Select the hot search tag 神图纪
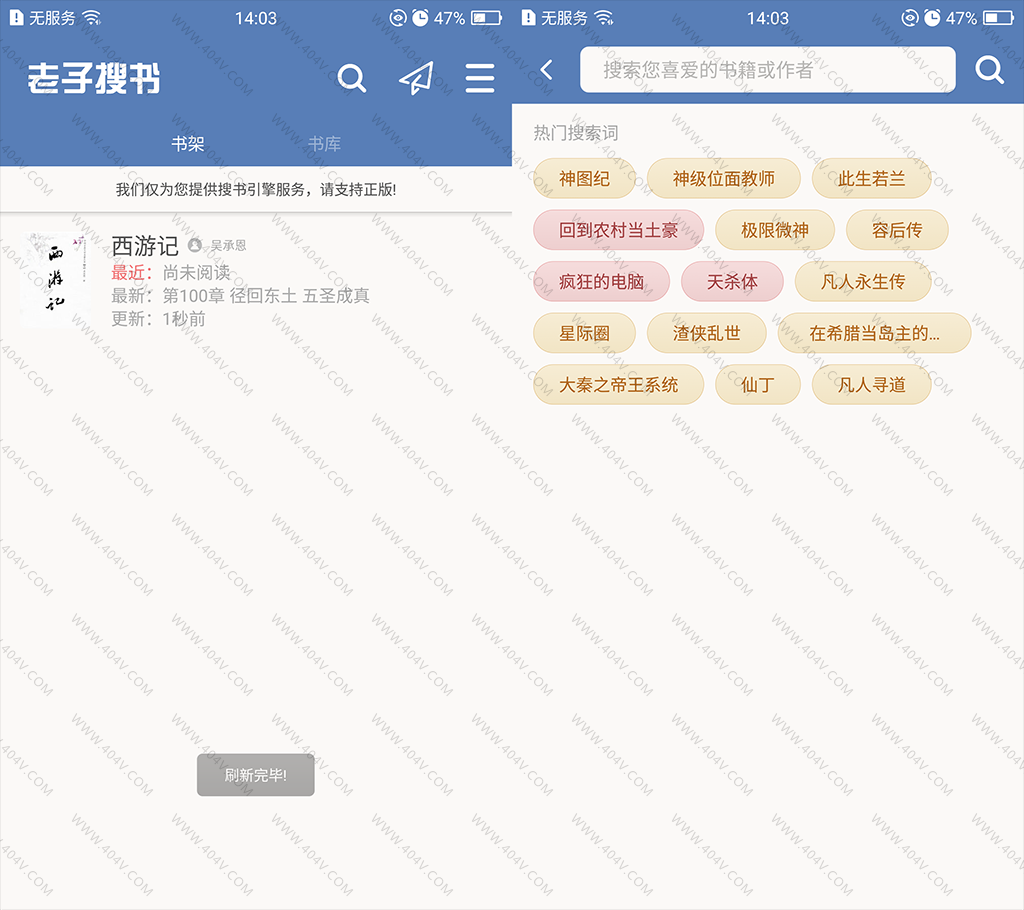This screenshot has width=1024, height=910. [584, 179]
